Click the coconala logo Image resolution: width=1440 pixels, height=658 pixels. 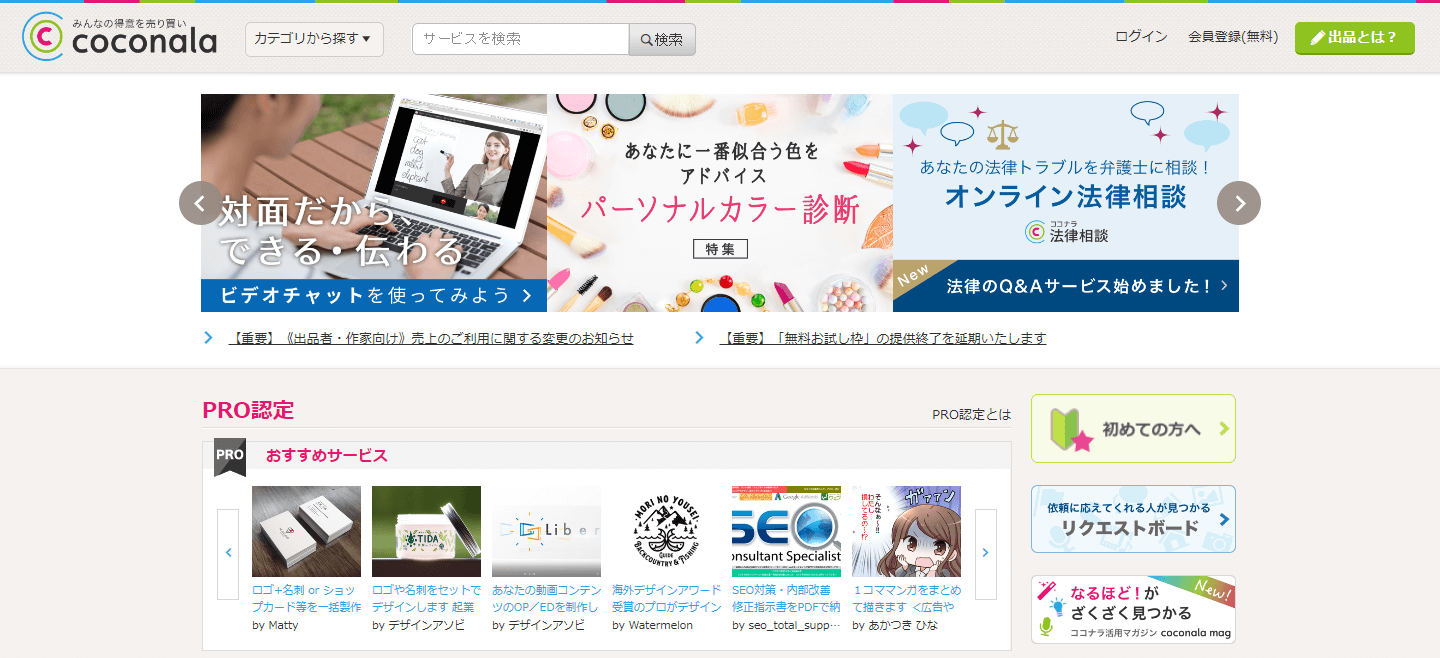[120, 36]
